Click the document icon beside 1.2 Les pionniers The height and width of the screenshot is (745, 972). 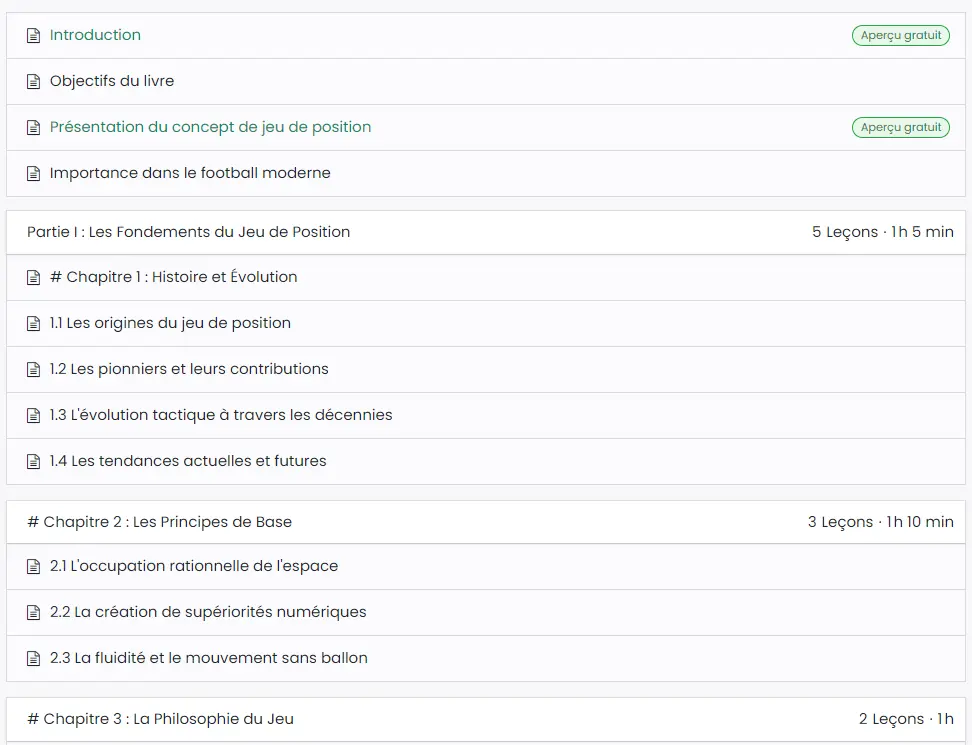[x=33, y=369]
